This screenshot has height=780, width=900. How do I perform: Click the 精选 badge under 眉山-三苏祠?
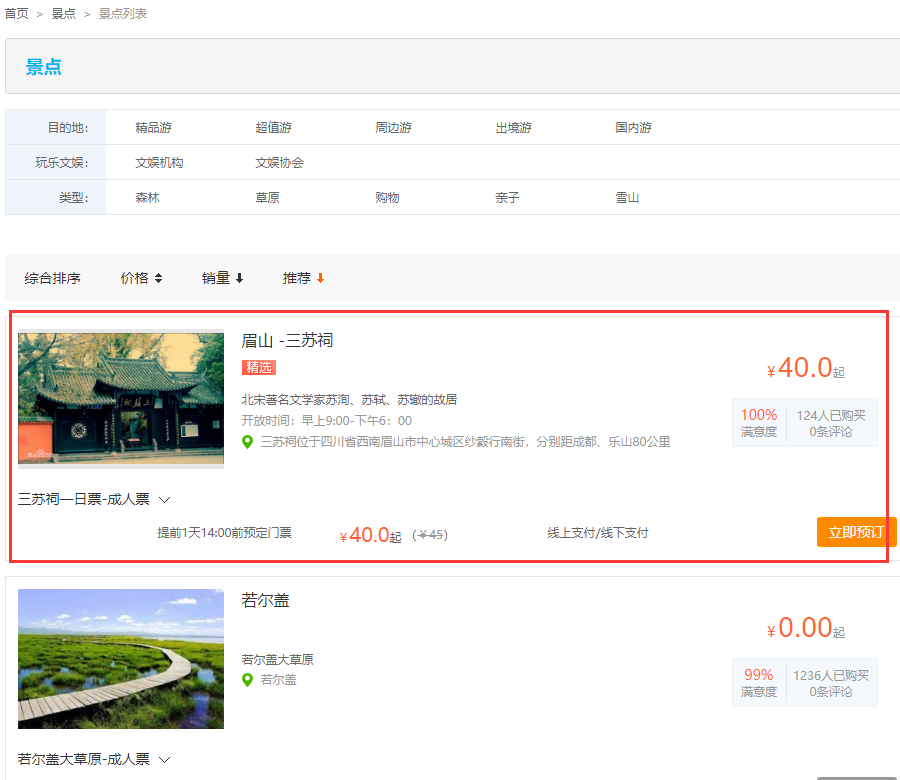coord(259,368)
